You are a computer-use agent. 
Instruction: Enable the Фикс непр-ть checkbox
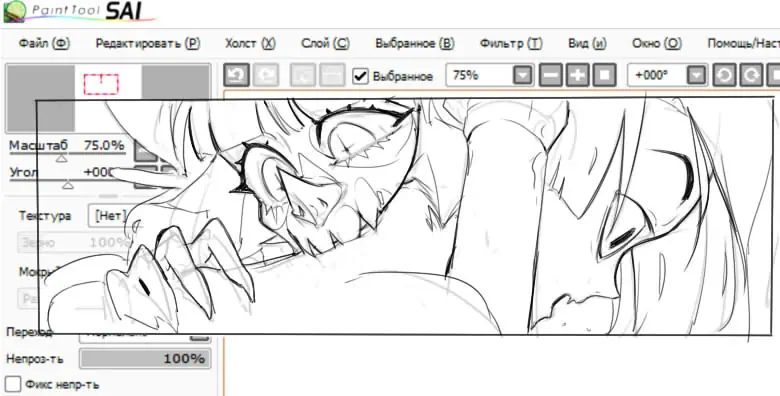(x=13, y=384)
